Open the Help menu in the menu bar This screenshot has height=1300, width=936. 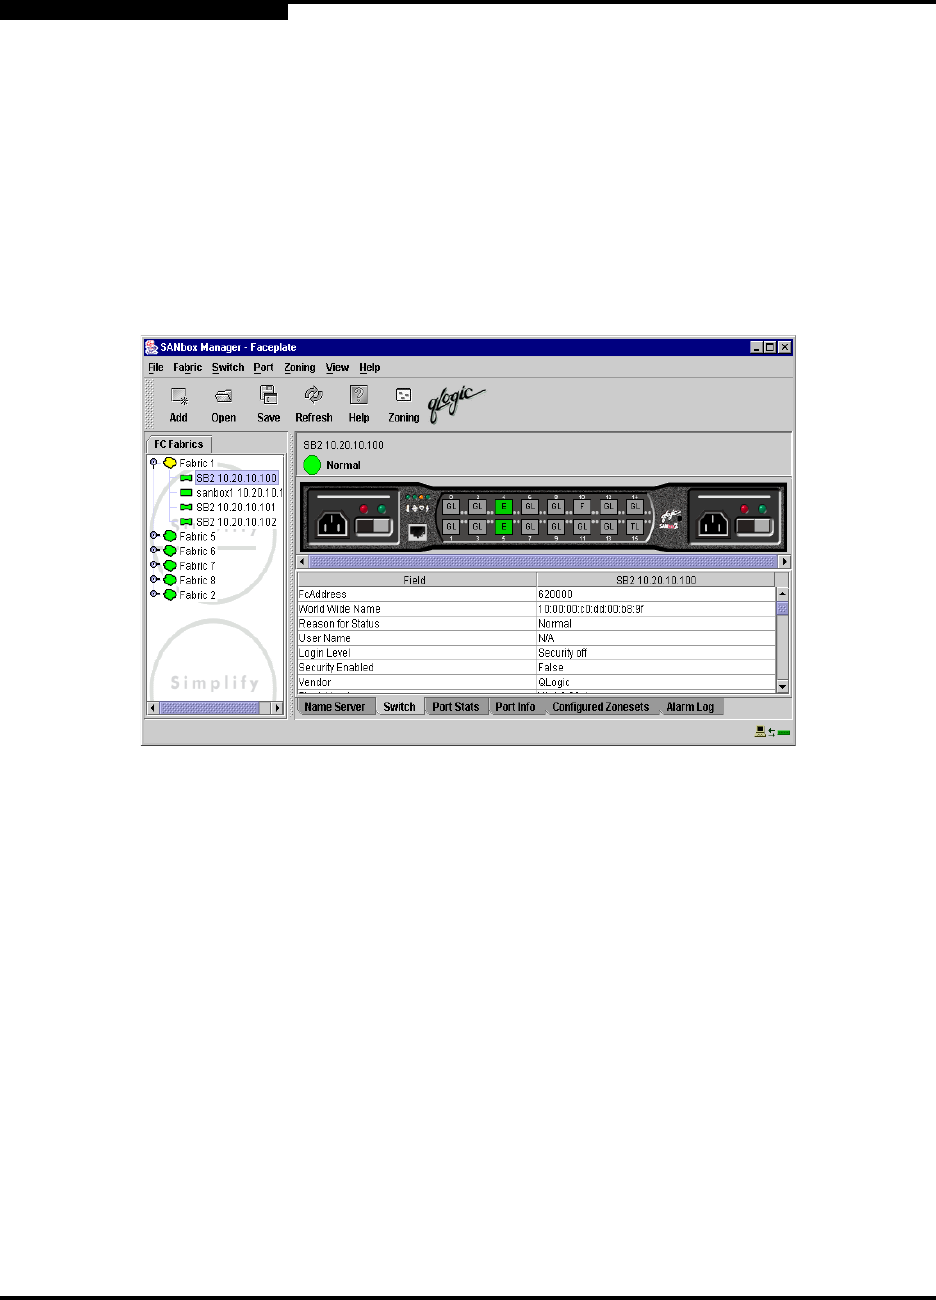point(370,368)
